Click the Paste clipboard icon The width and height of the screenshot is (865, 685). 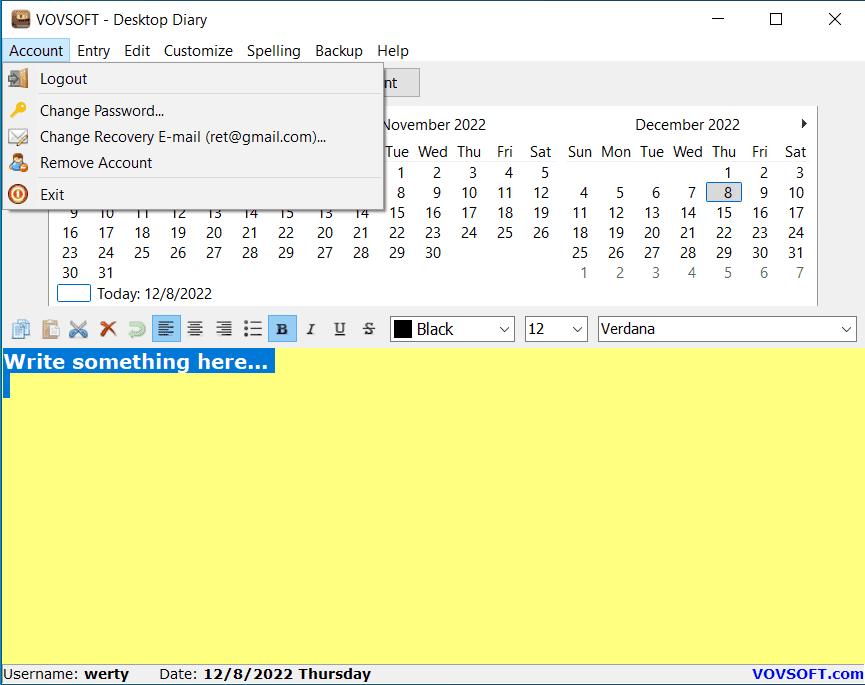50,329
